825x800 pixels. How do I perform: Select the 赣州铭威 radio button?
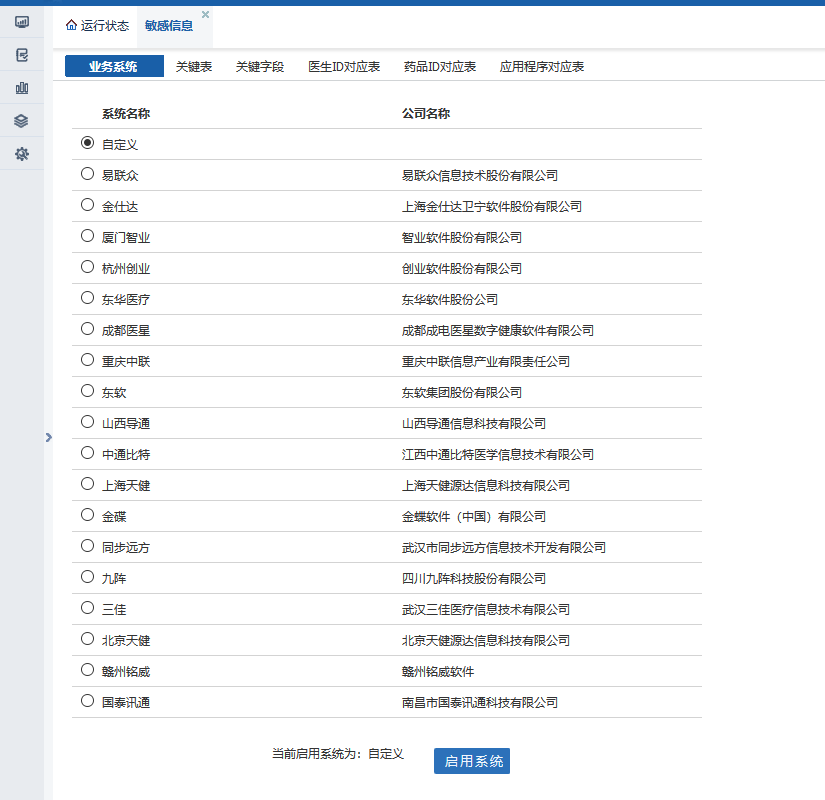coord(87,671)
